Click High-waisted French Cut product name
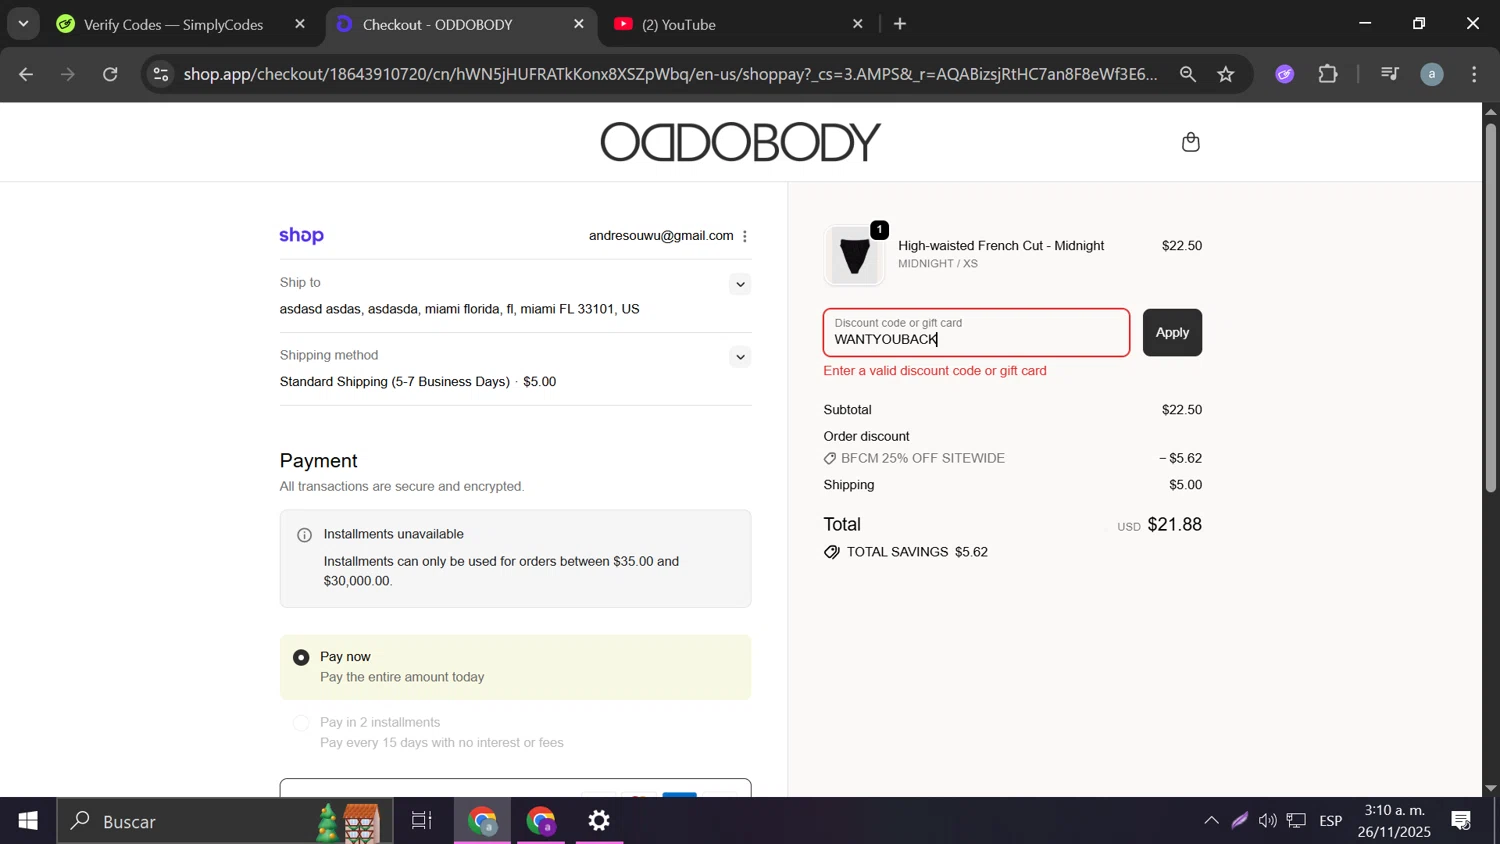 [1001, 246]
